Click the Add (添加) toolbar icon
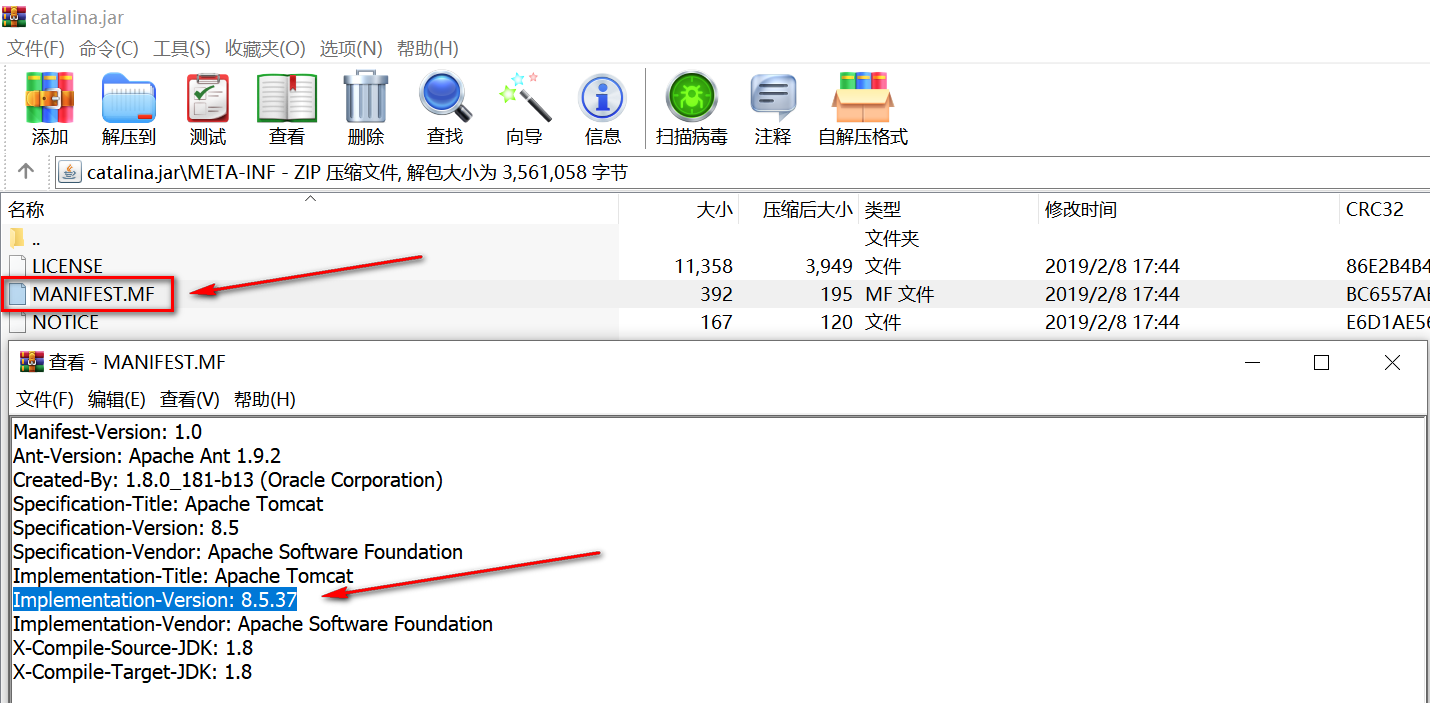 tap(50, 97)
